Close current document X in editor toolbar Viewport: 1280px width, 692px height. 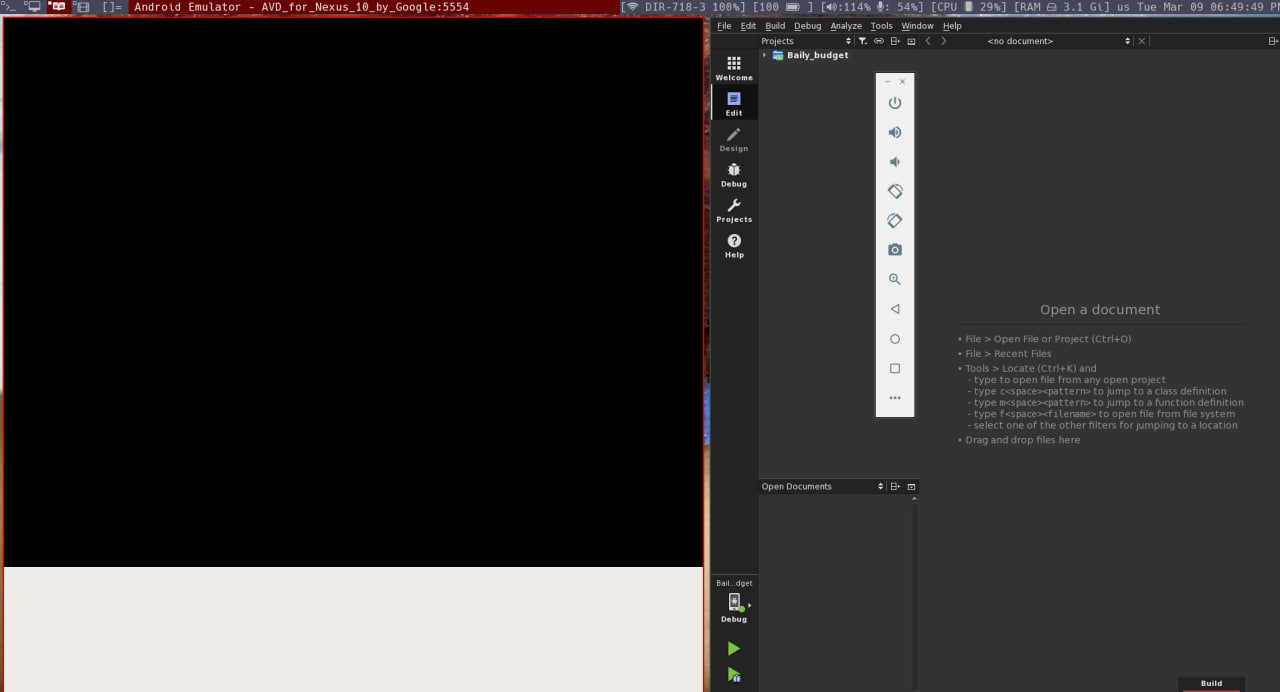[x=1142, y=41]
